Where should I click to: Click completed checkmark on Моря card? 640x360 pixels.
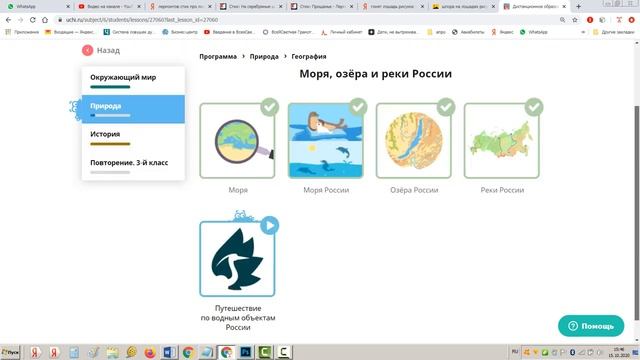tap(269, 107)
